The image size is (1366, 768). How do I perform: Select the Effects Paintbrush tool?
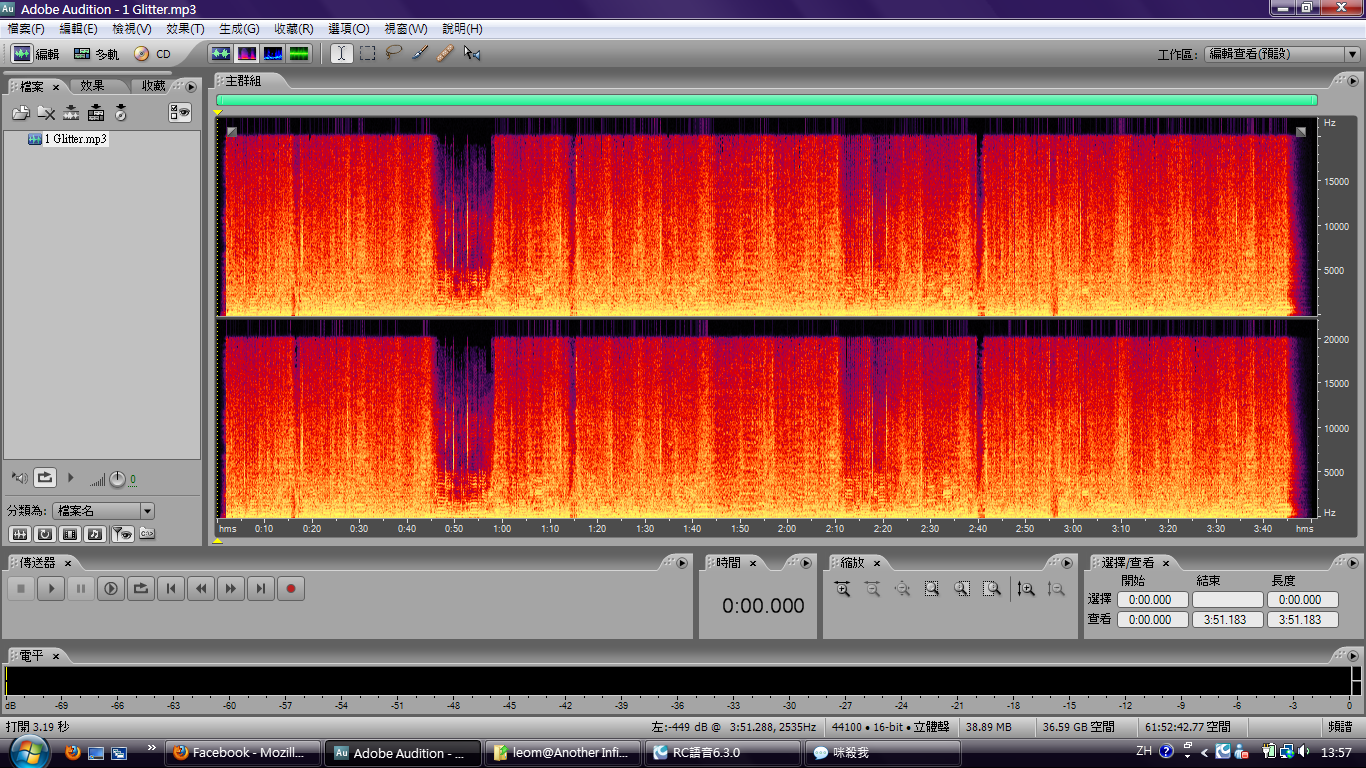[x=420, y=53]
